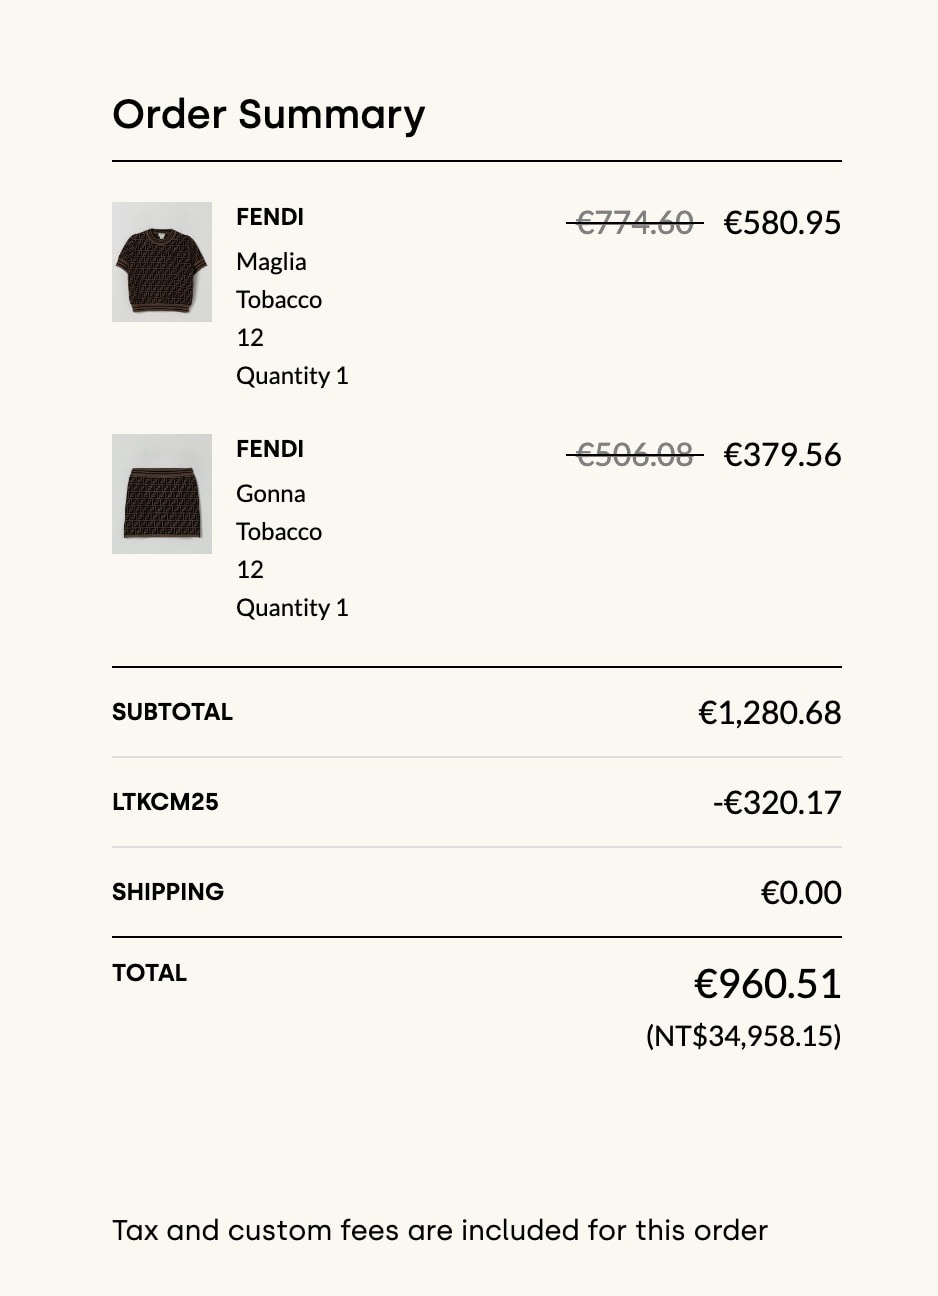Click the subtotal amount €1,280.68
Image resolution: width=938 pixels, height=1296 pixels.
770,712
